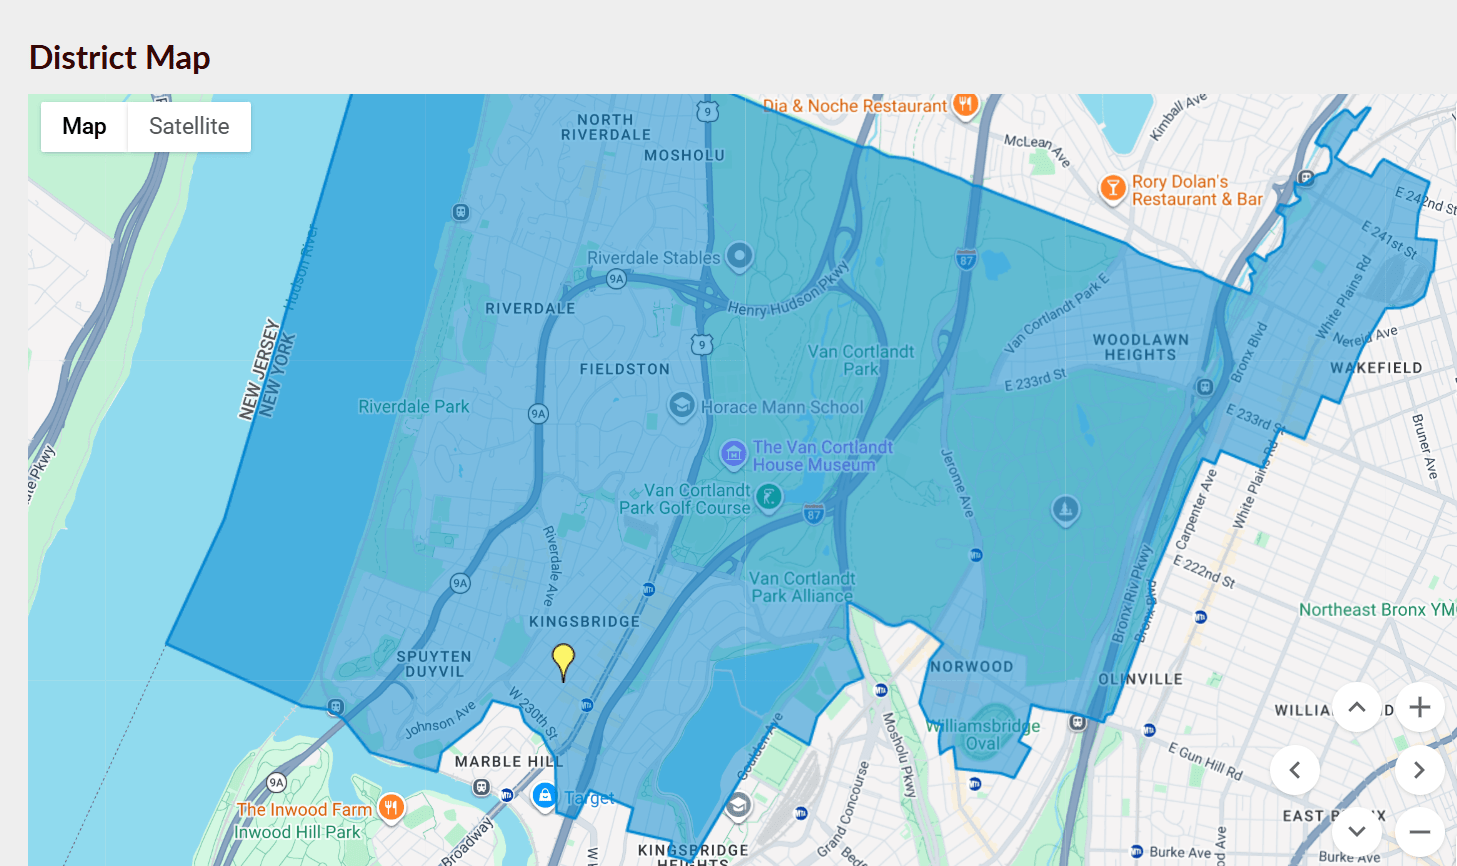
Task: Pan the map up with arrow
Action: point(1357,708)
